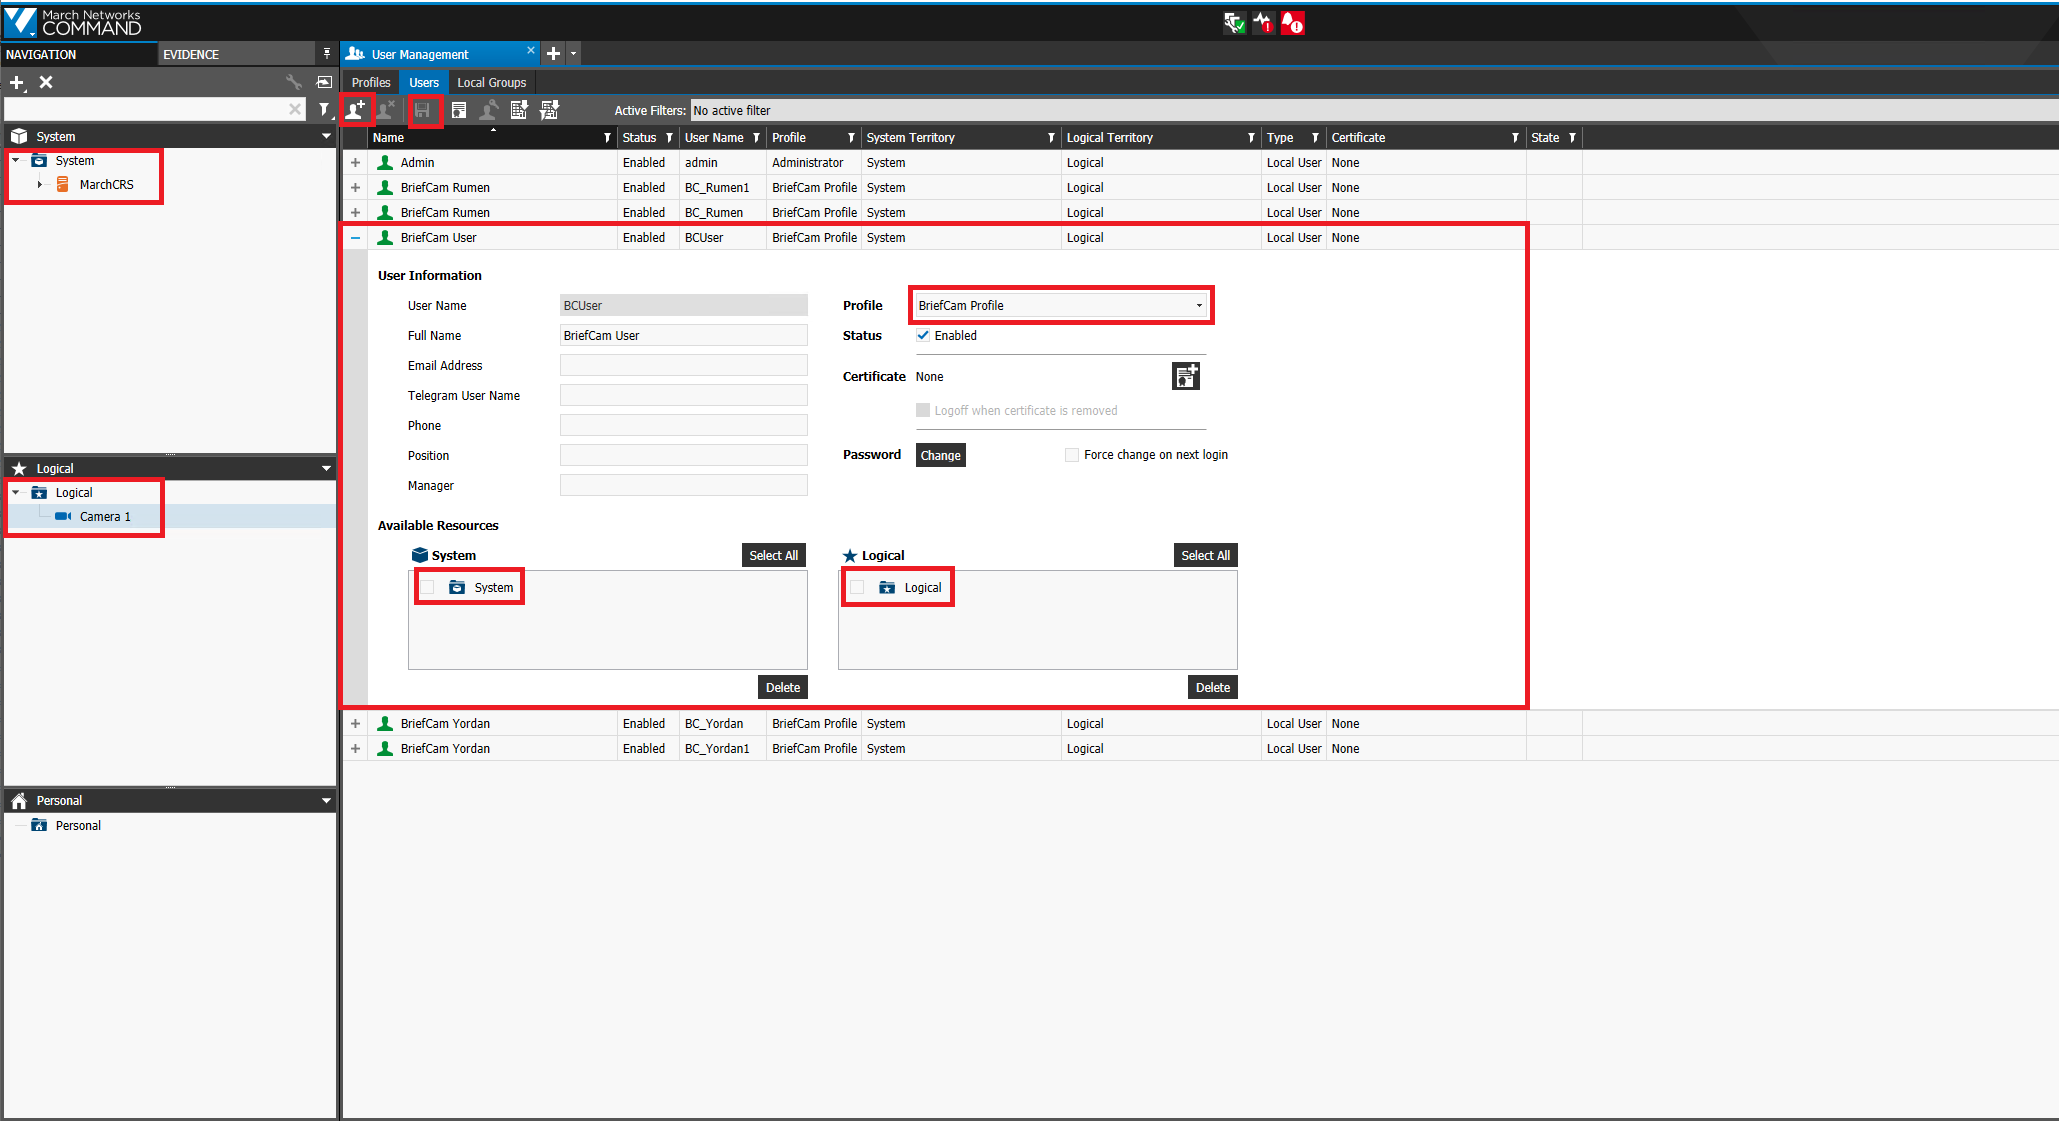Click the certificate toolbar icon
This screenshot has width=2059, height=1121.
pos(459,110)
